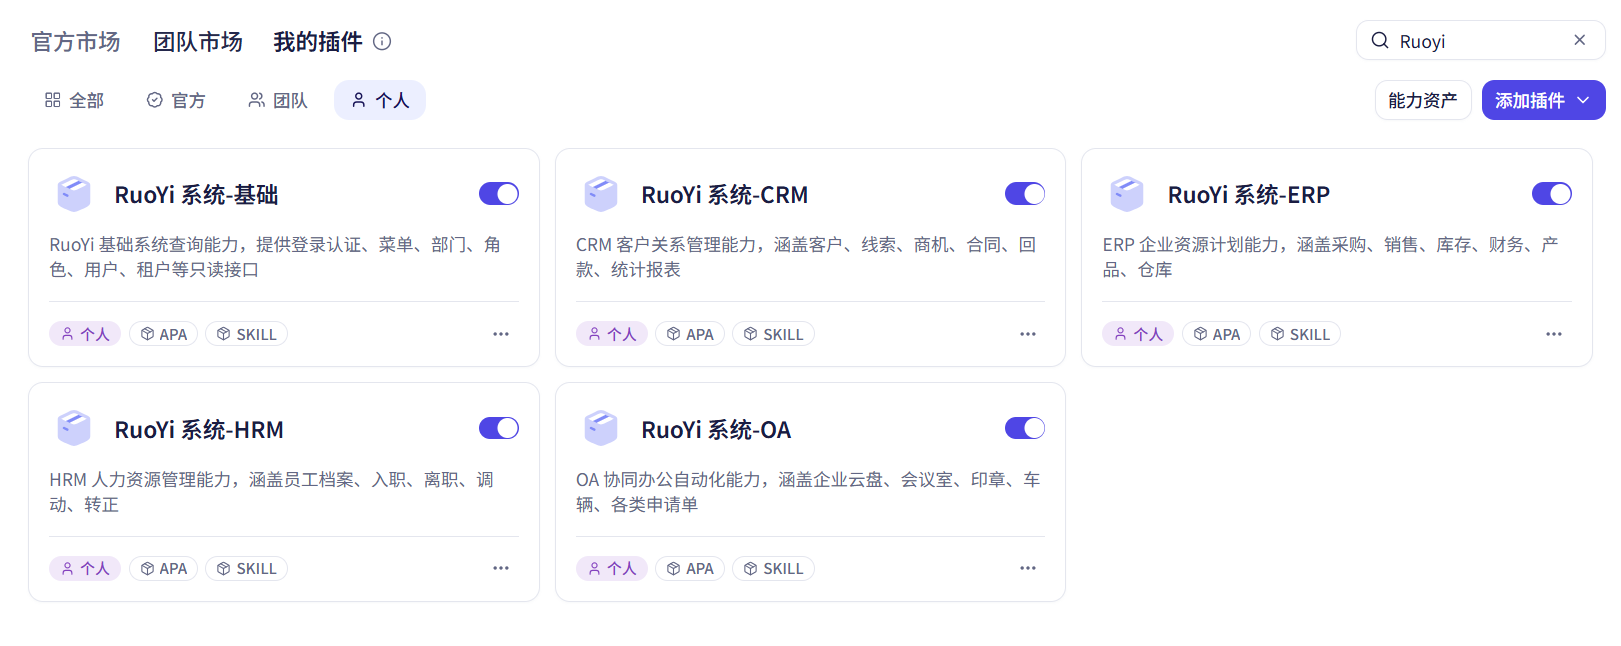Click the APA tag on RuoYi 系统-ERP
Screen dimensions: 1621x646
pyautogui.click(x=1217, y=334)
